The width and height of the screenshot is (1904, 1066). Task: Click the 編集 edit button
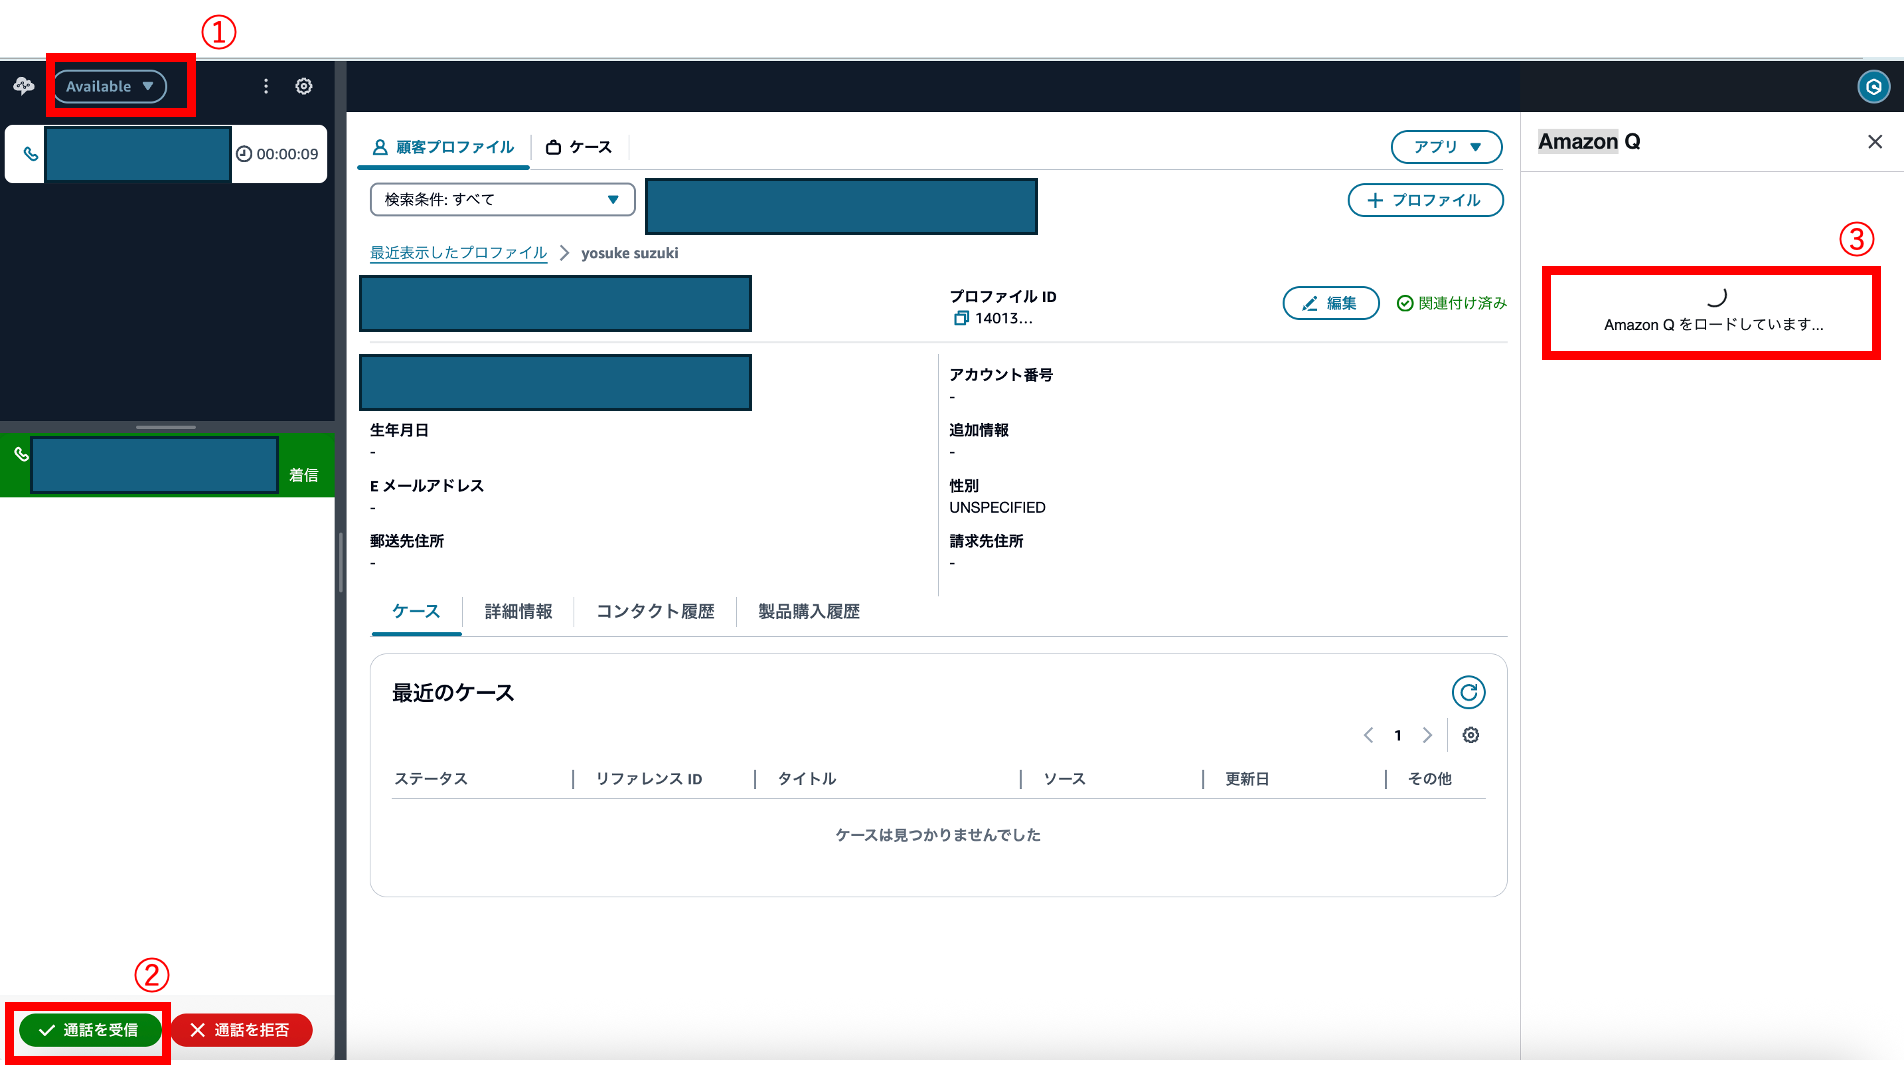(x=1331, y=303)
